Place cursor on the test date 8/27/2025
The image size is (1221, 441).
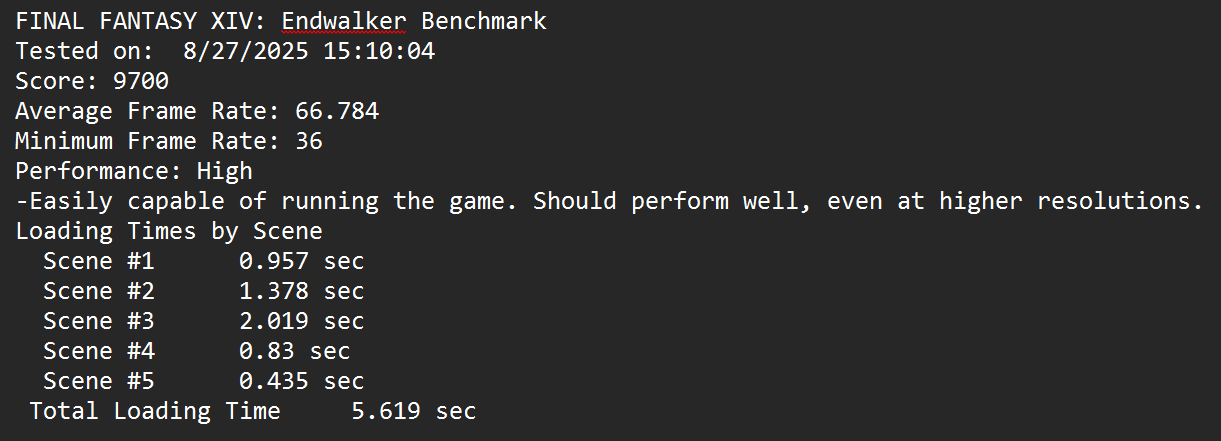[246, 51]
